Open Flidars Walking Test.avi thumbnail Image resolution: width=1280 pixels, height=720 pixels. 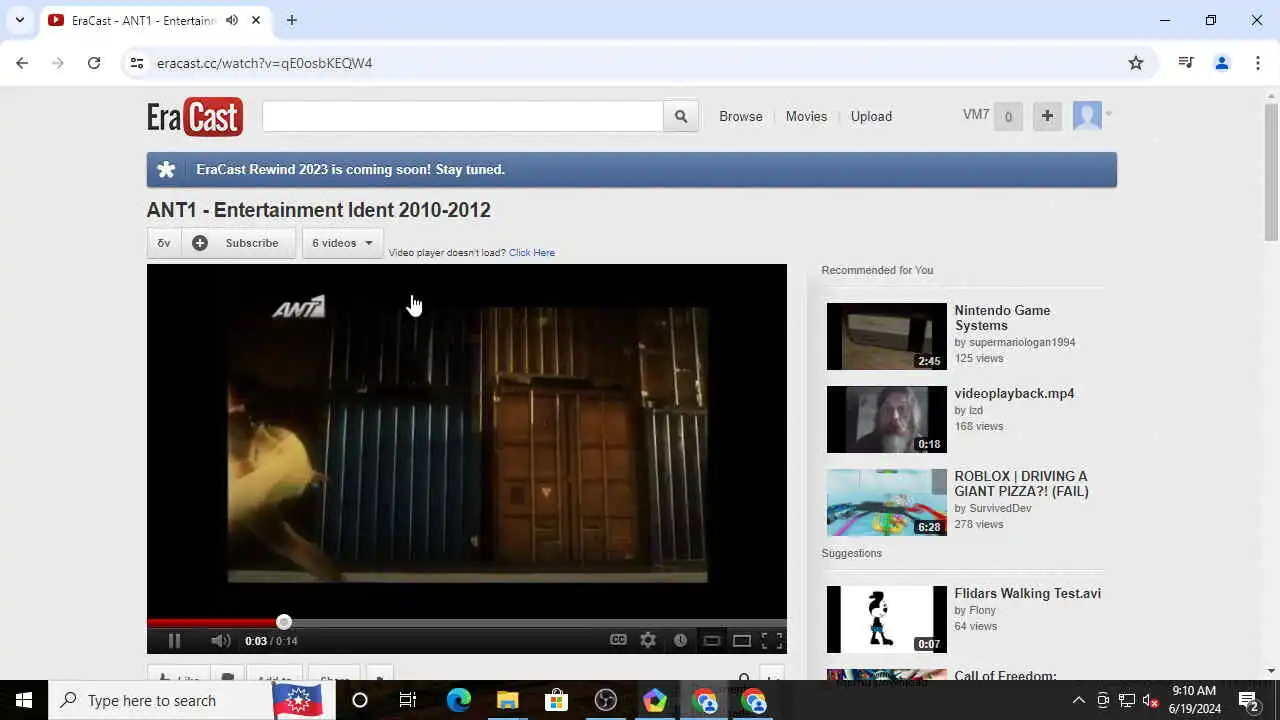887,619
